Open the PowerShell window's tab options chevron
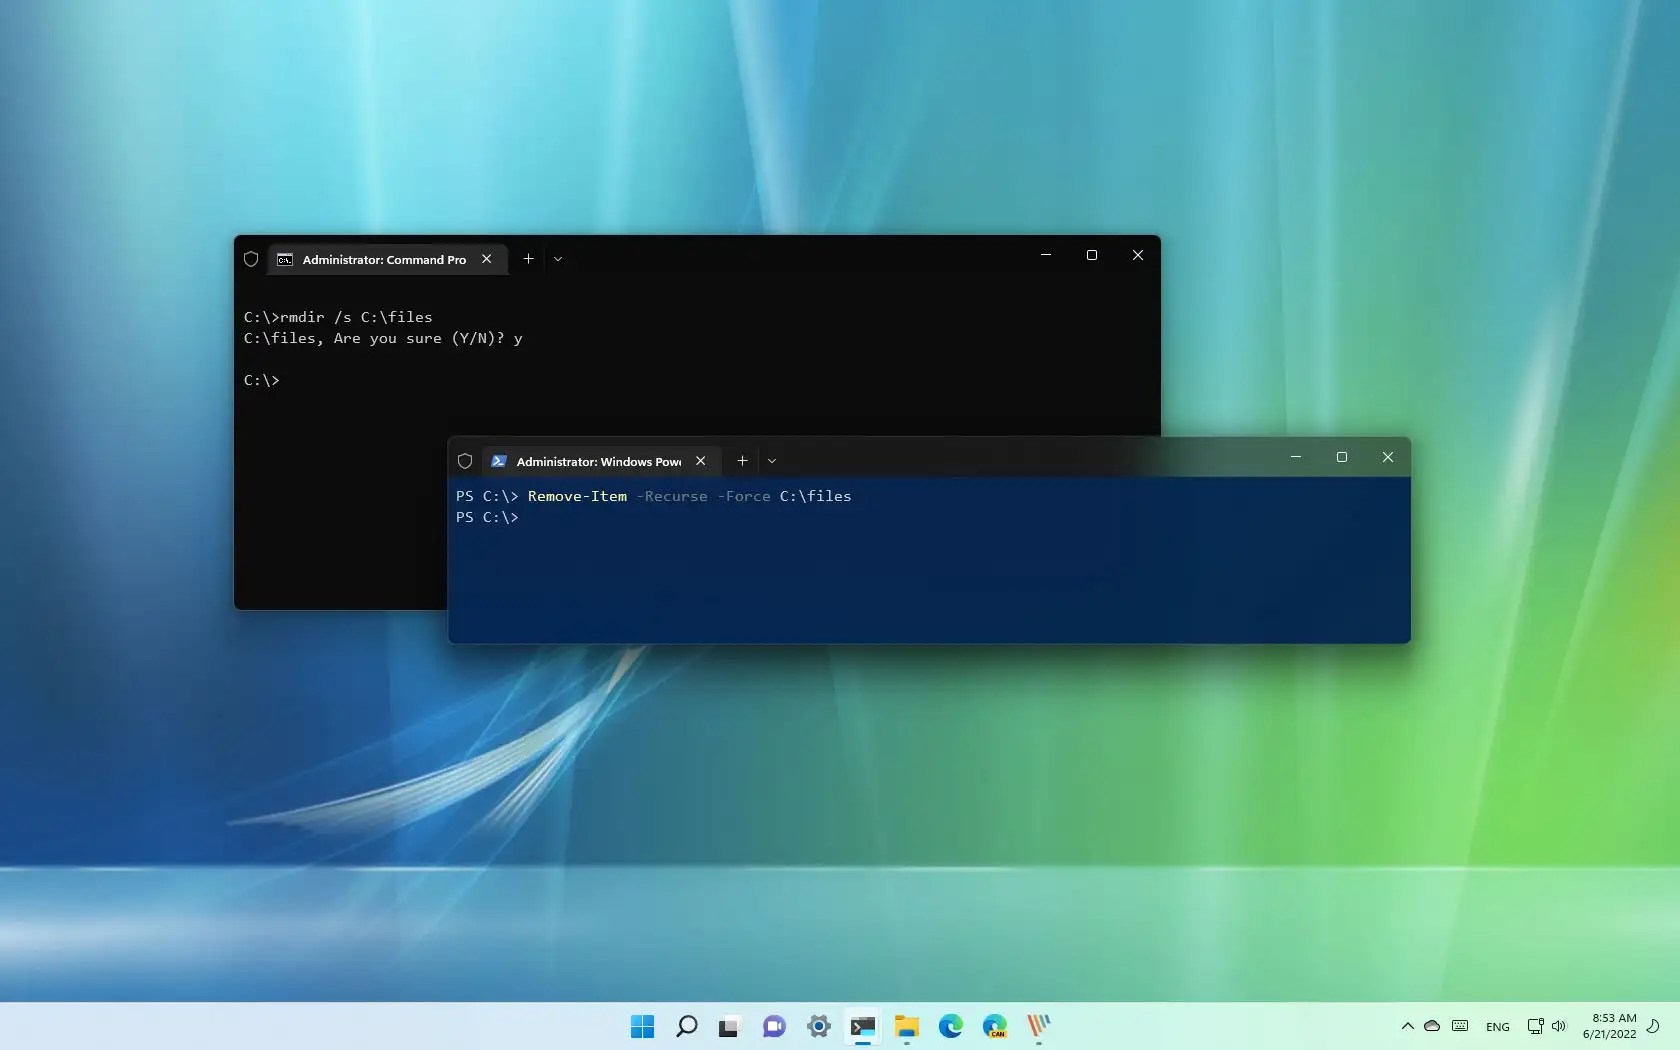1680x1050 pixels. pos(772,461)
